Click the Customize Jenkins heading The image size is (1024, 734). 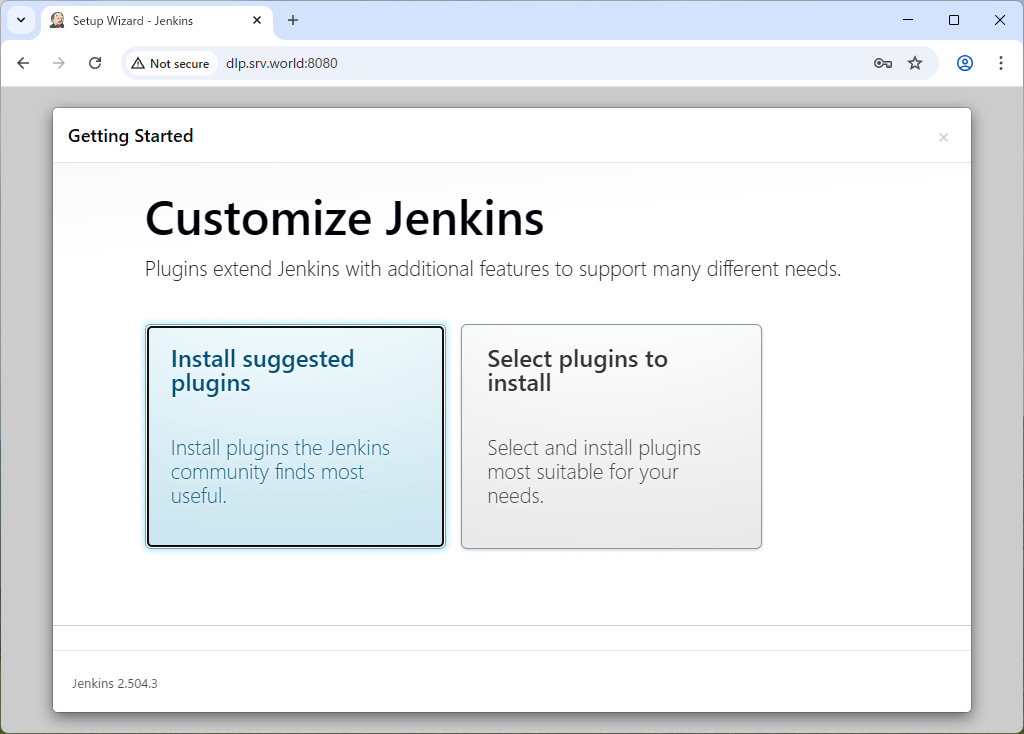[344, 218]
